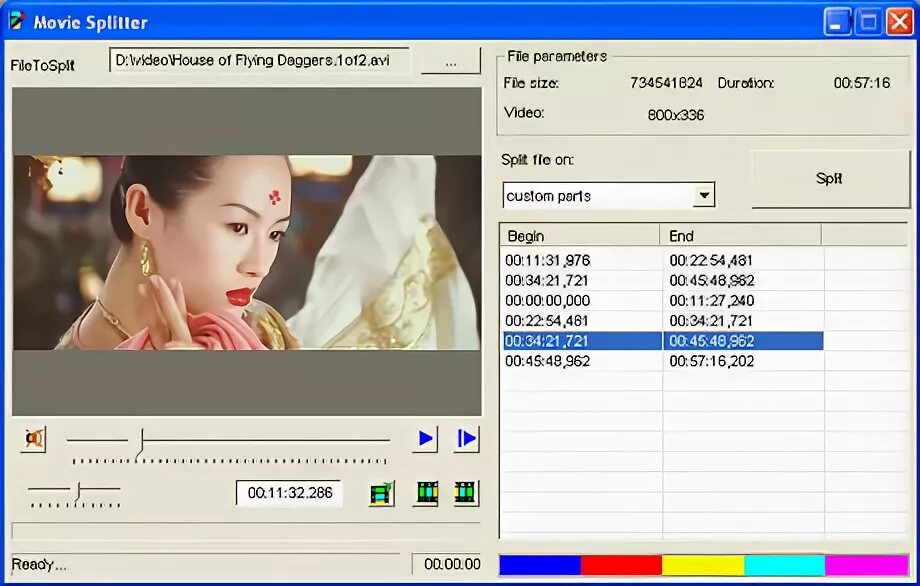Image resolution: width=920 pixels, height=586 pixels.
Task: Click the video resolution 800x336
Action: click(675, 115)
